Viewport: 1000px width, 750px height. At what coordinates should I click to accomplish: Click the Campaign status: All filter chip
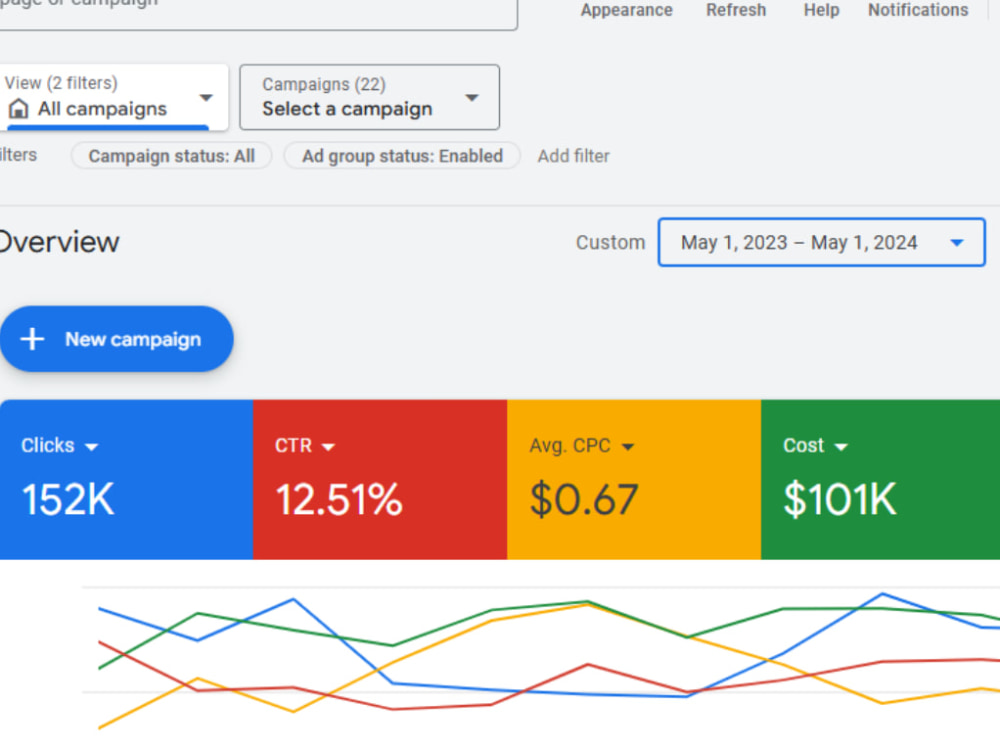tap(172, 156)
